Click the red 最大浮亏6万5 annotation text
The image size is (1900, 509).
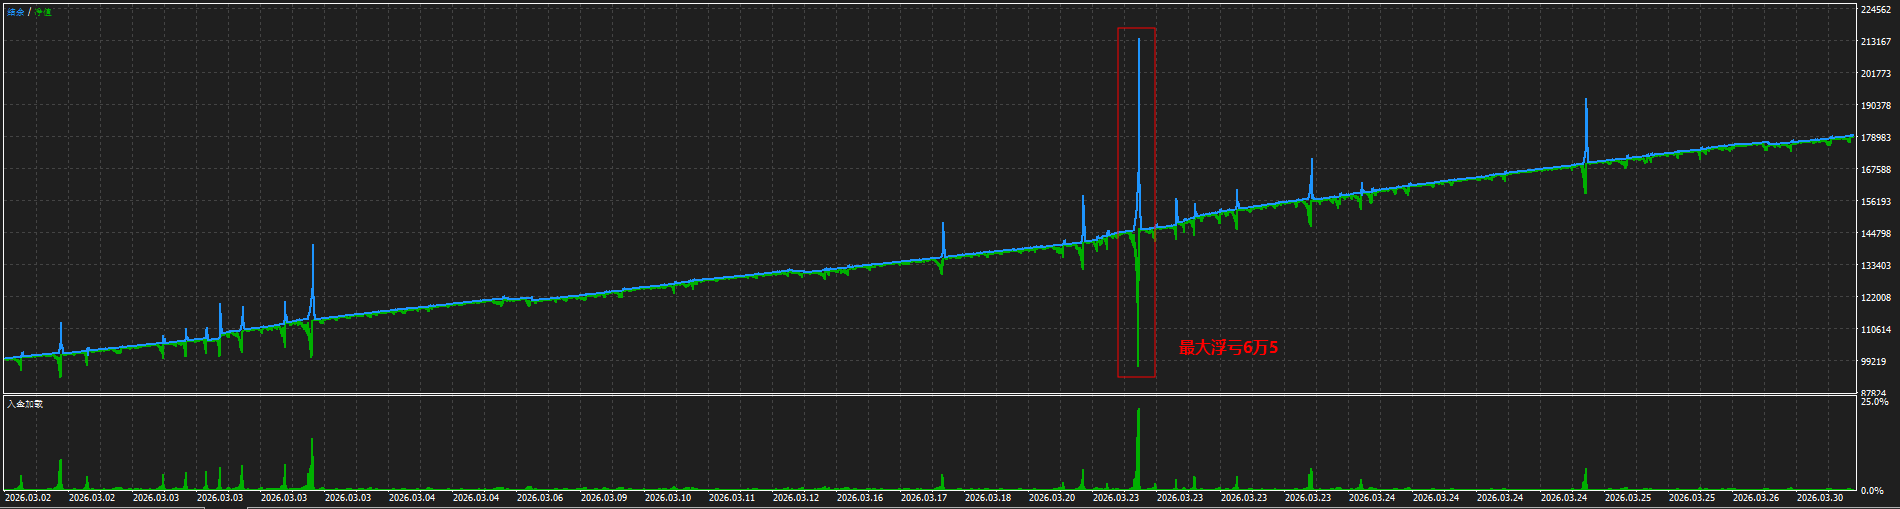click(x=1228, y=348)
